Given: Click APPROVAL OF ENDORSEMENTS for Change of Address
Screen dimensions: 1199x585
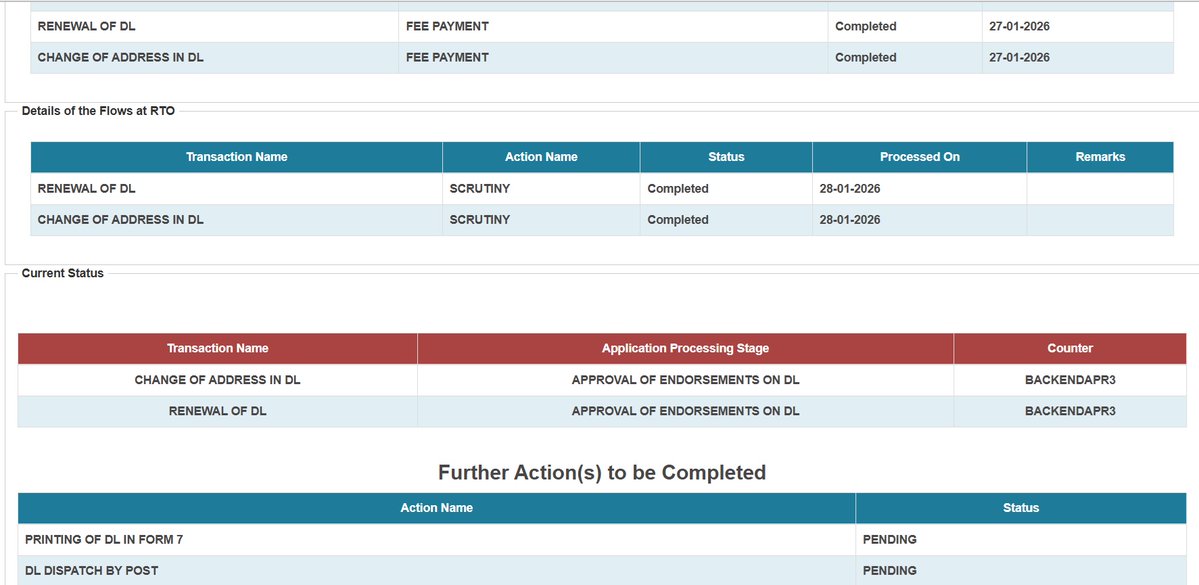Looking at the screenshot, I should [x=685, y=379].
